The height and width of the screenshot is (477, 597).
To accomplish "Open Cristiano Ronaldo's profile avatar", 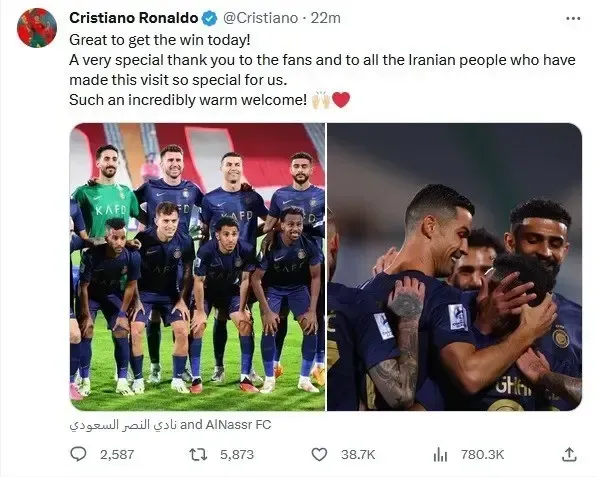I will point(37,28).
